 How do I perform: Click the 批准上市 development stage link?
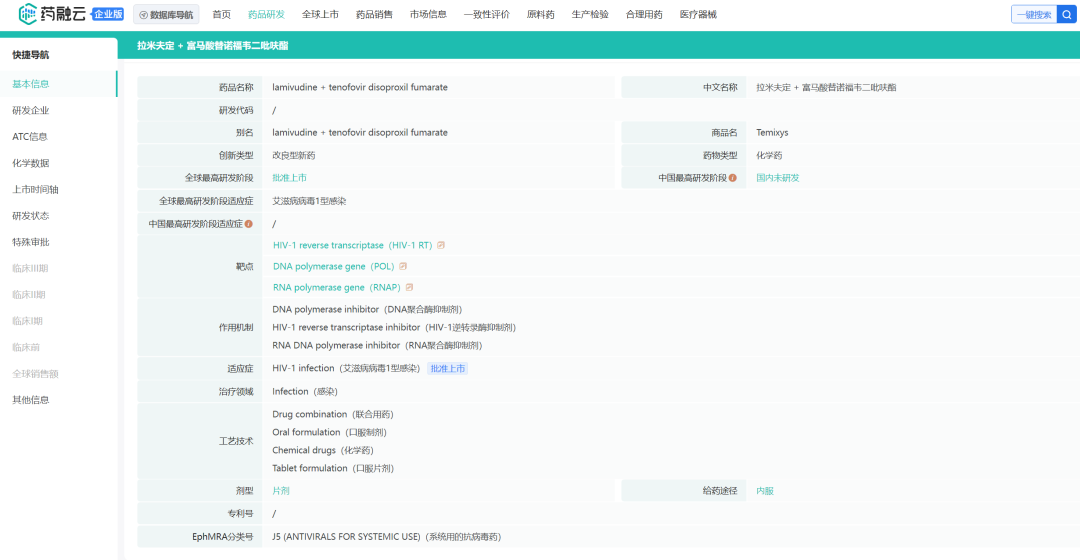[x=289, y=178]
